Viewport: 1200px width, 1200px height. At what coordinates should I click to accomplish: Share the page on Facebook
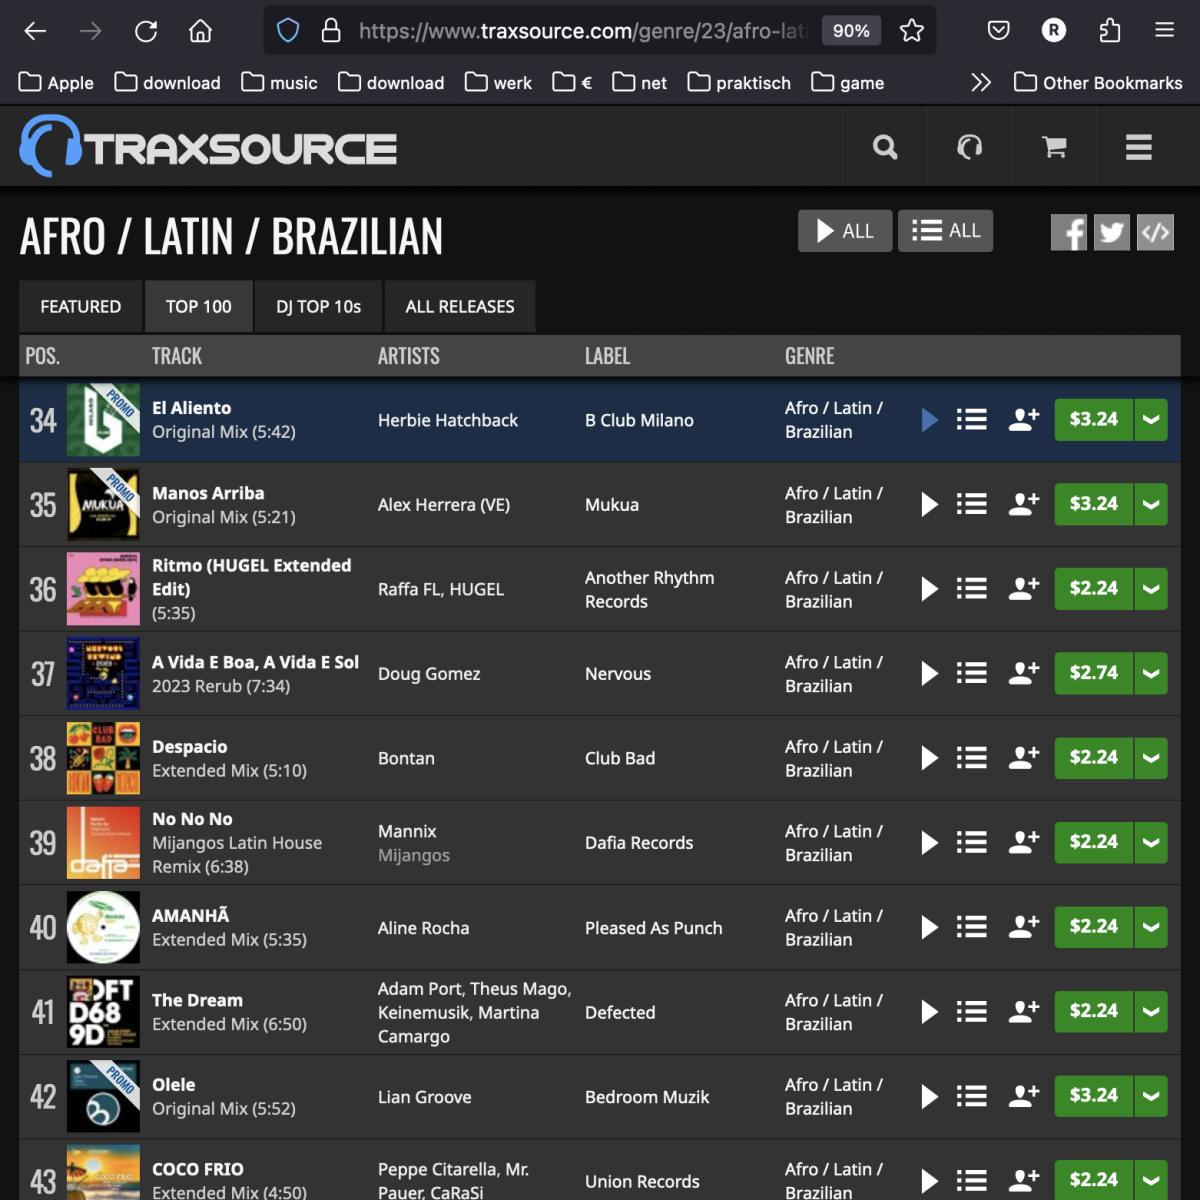(x=1069, y=233)
